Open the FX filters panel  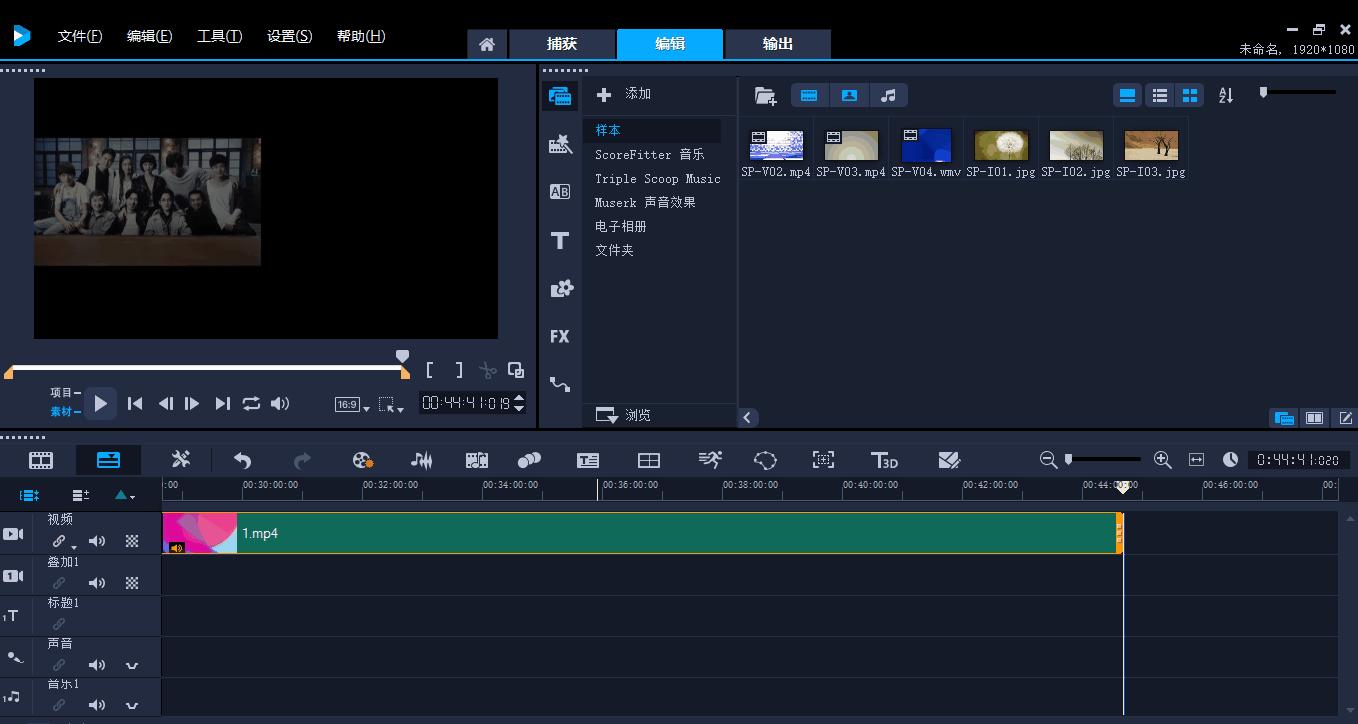pyautogui.click(x=560, y=336)
